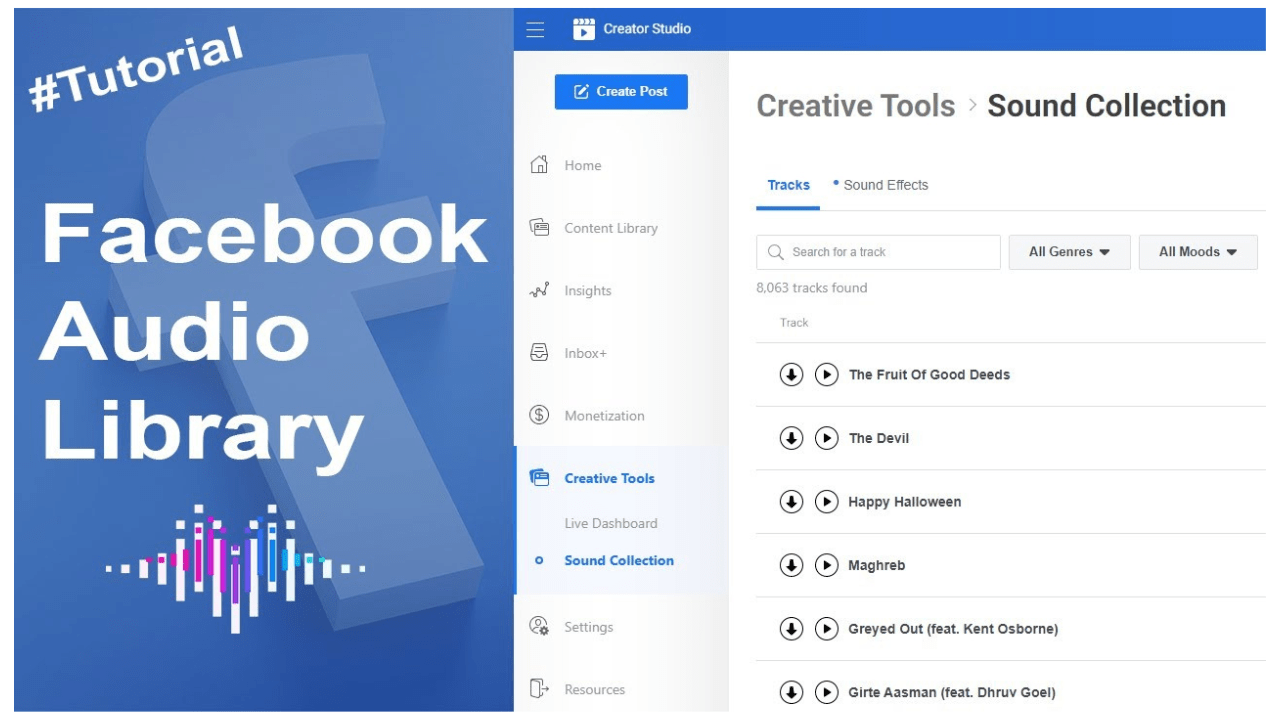The image size is (1280, 720).
Task: Click Maghreb track title
Action: click(x=877, y=566)
